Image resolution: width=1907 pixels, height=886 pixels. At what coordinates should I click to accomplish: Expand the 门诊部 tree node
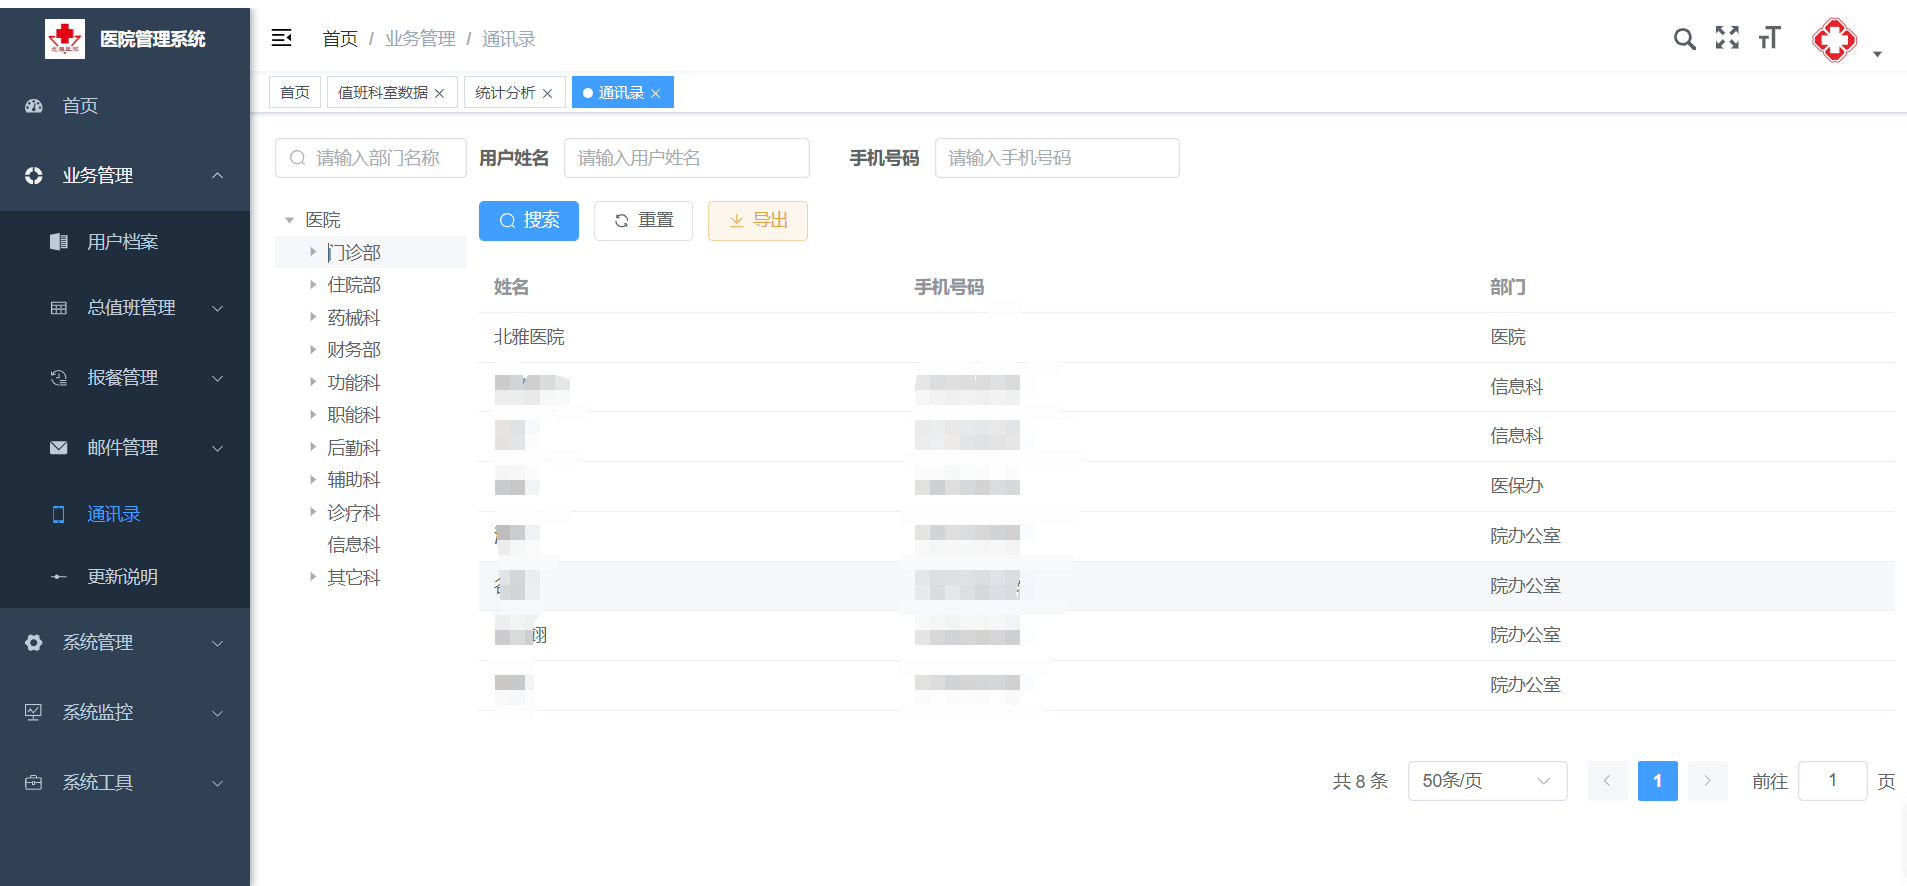pyautogui.click(x=313, y=252)
